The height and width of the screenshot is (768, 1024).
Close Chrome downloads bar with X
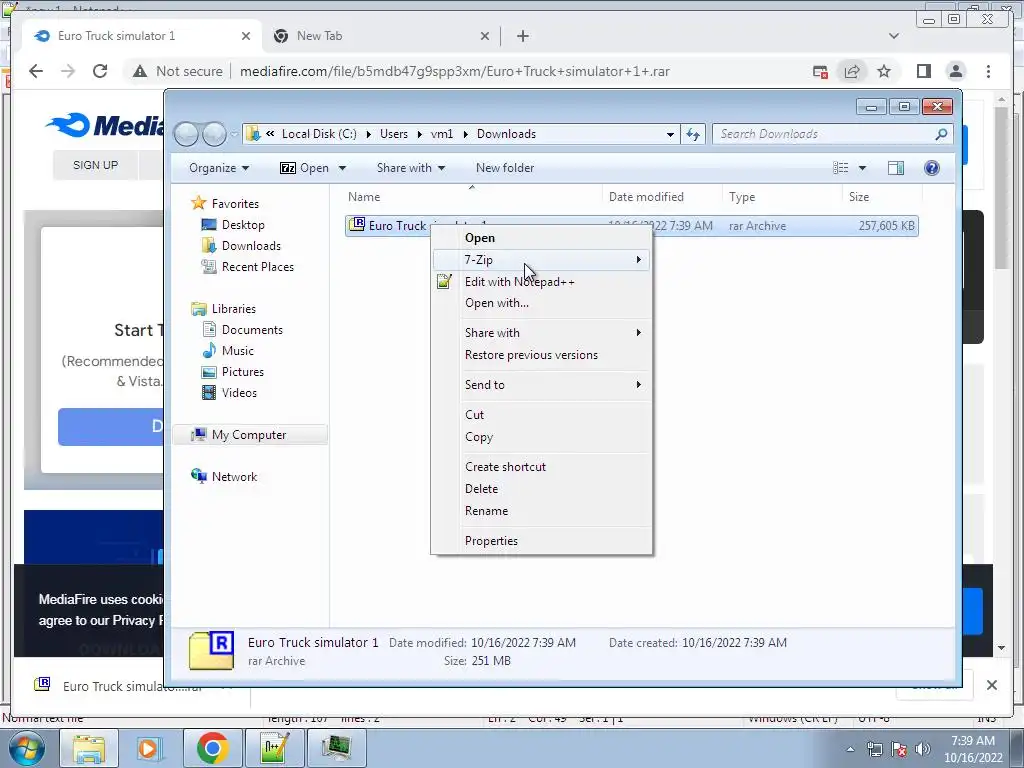tap(991, 685)
